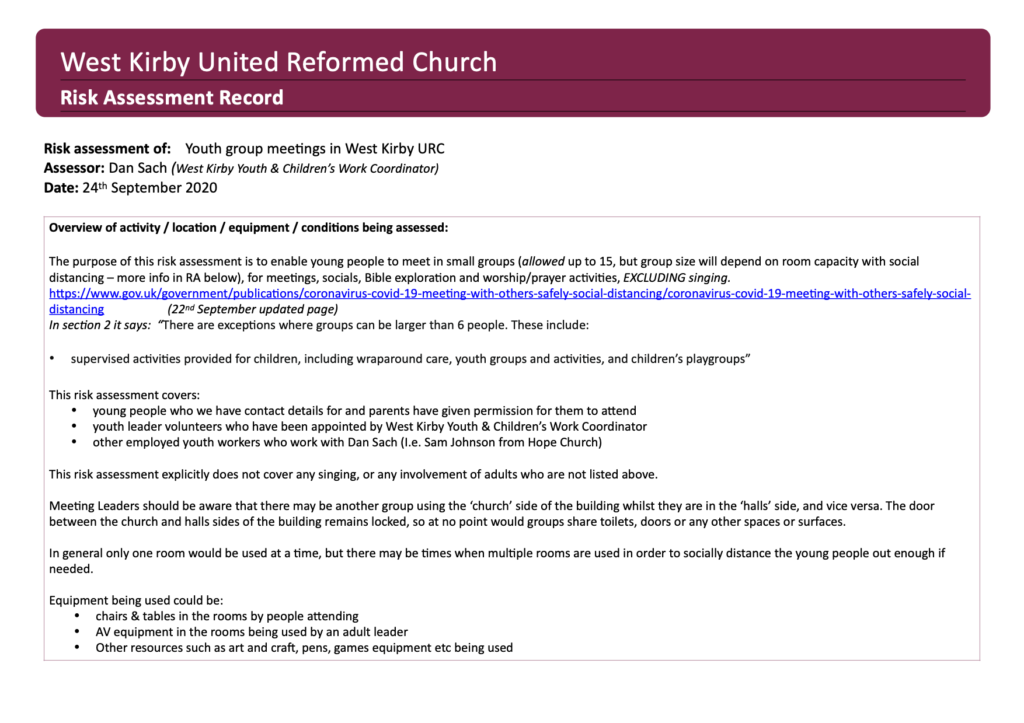The image size is (1024, 723).
Task: Click the 'Risk assessment of:' label
Action: coord(107,149)
